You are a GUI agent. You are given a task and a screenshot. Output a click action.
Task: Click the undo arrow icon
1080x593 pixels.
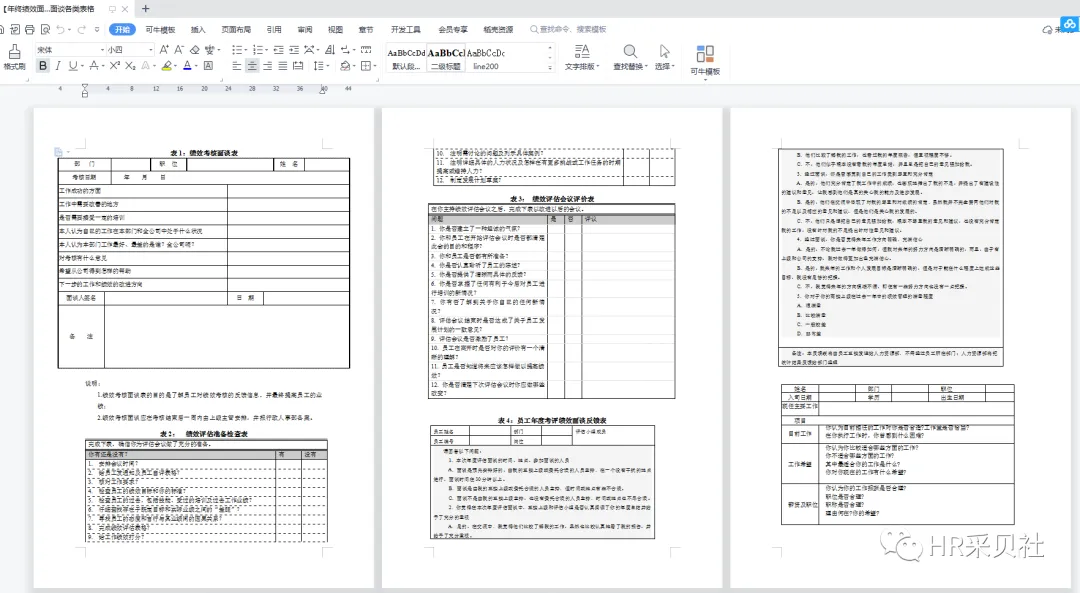coord(61,30)
